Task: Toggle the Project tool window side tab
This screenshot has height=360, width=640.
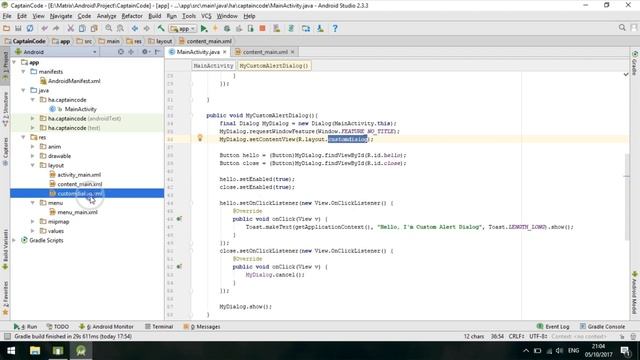Action: [5, 65]
